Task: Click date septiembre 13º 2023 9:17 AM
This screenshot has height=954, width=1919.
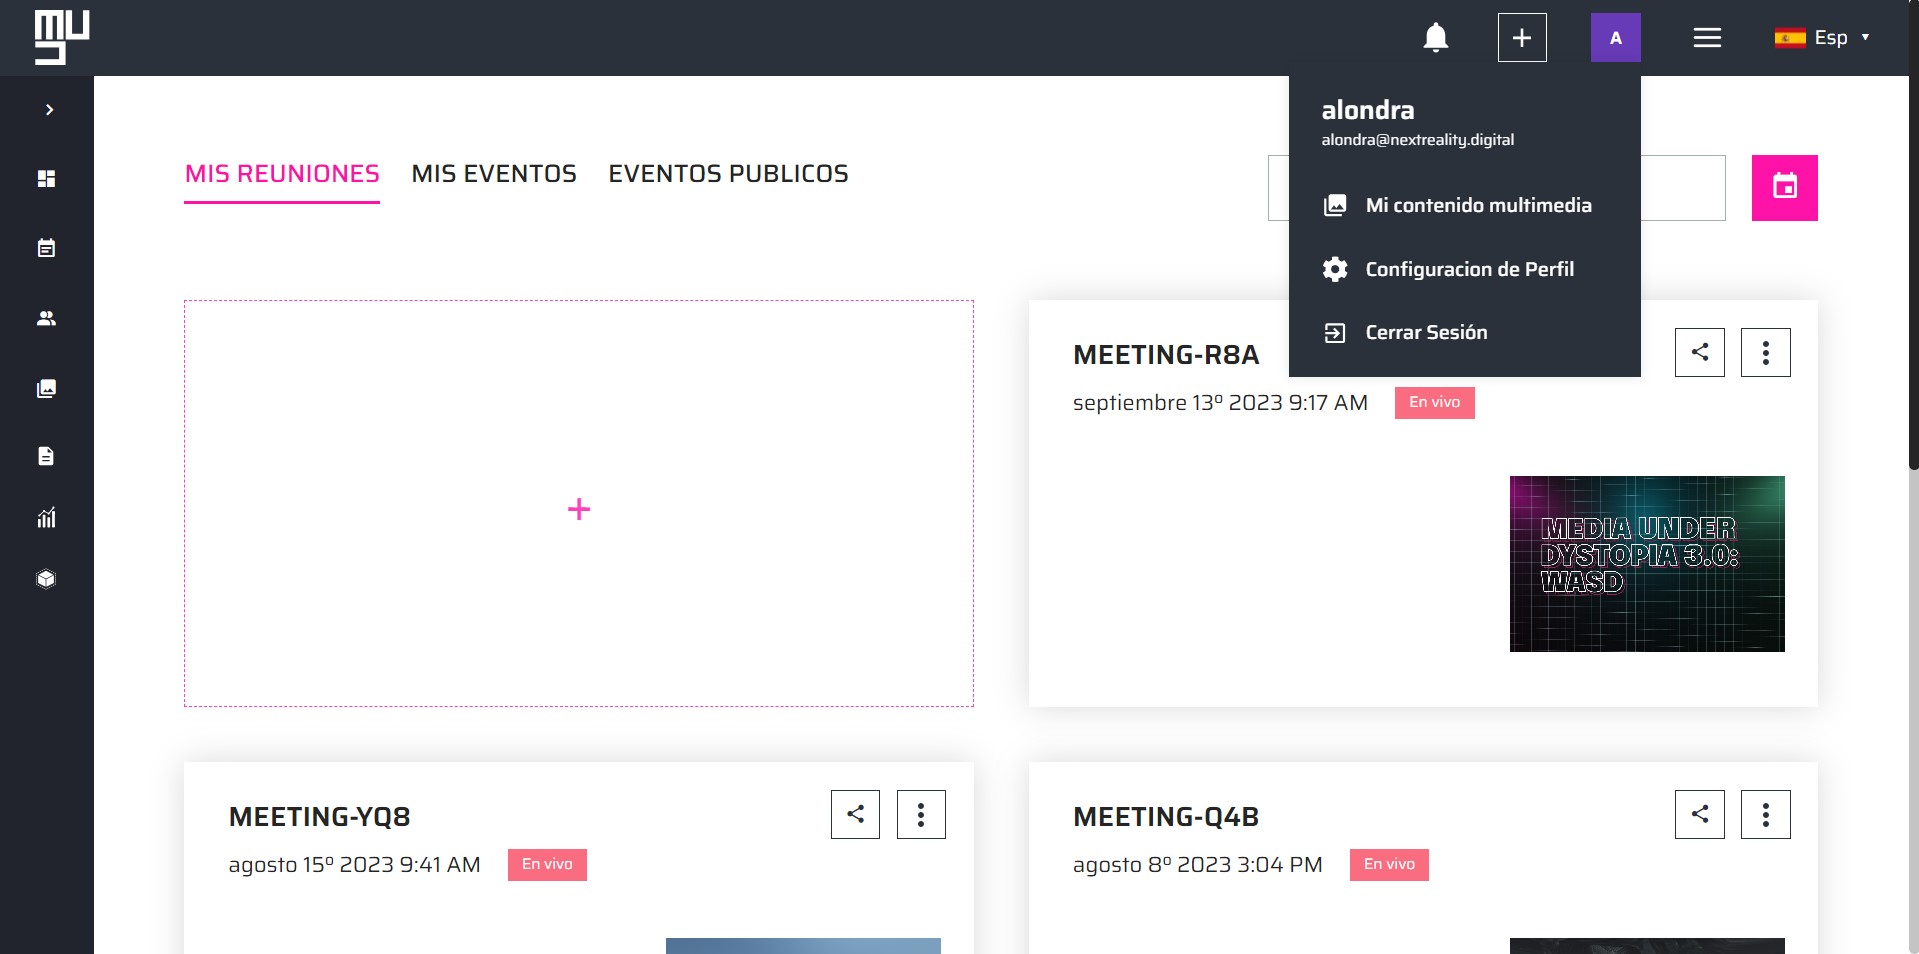Action: (x=1220, y=403)
